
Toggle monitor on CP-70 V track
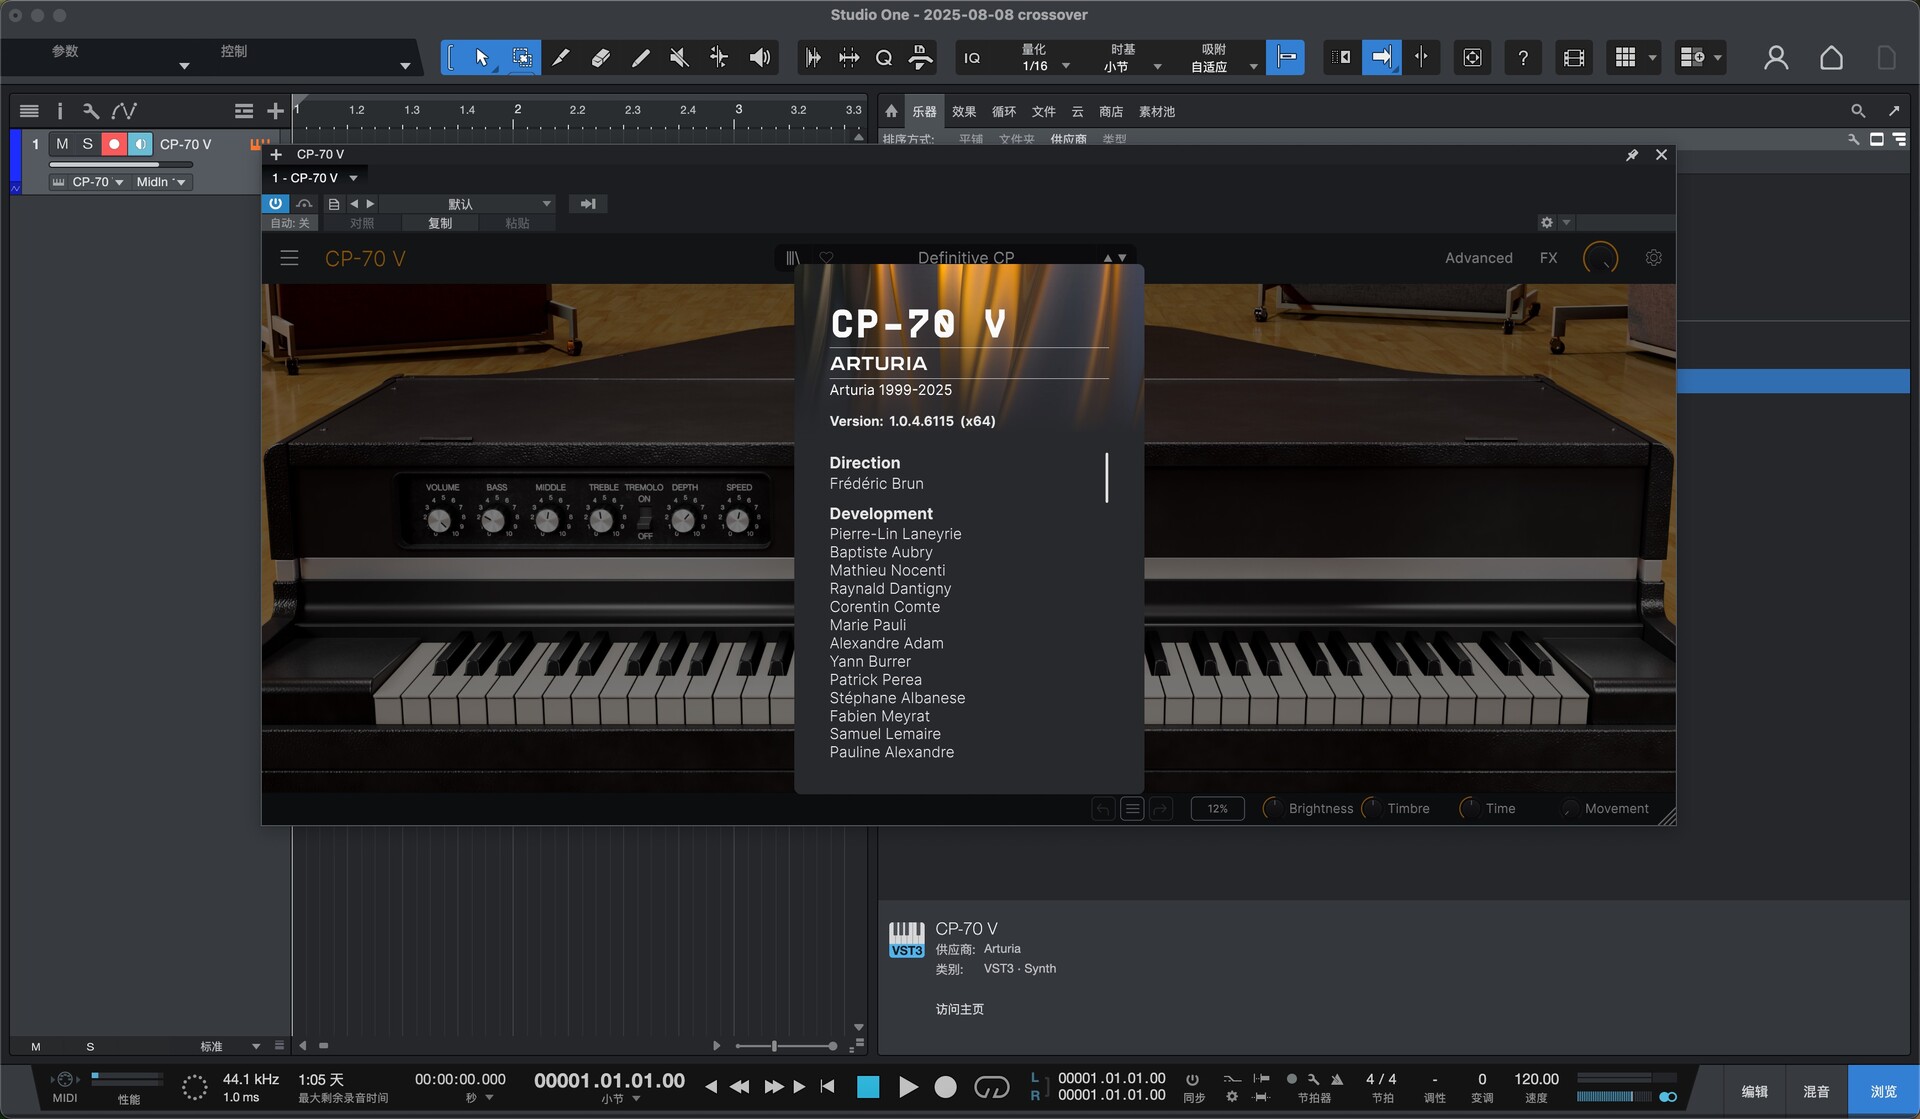[140, 144]
